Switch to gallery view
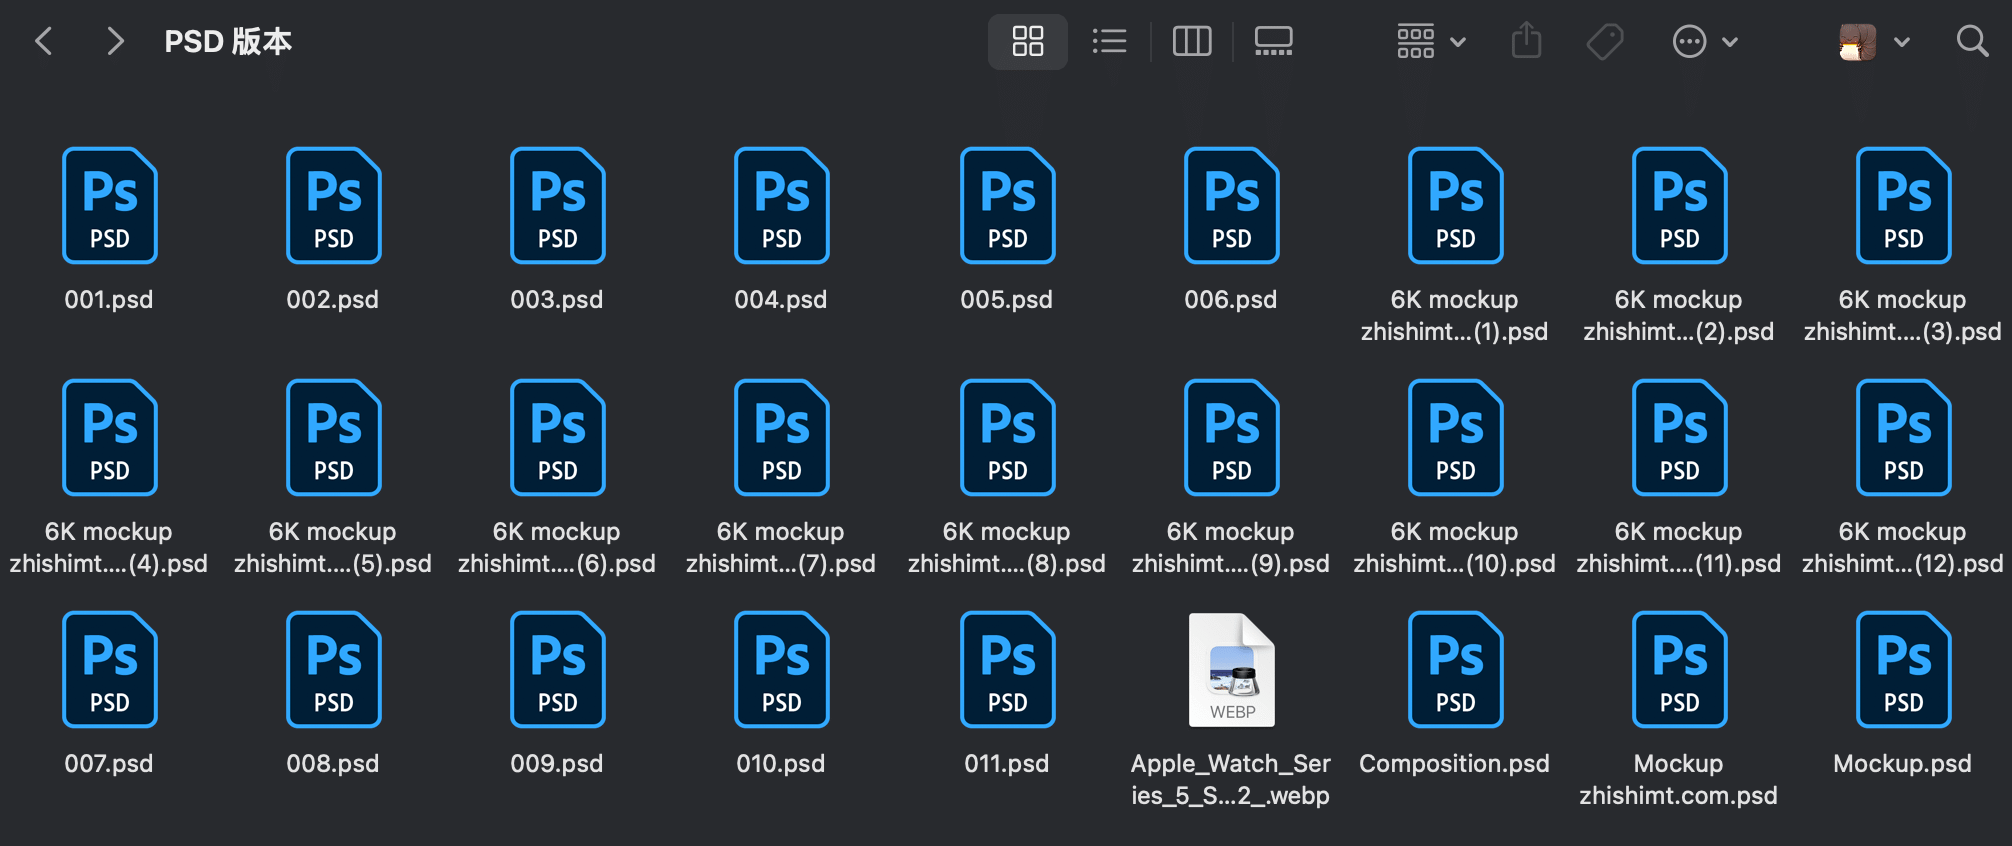2012x846 pixels. click(x=1273, y=42)
